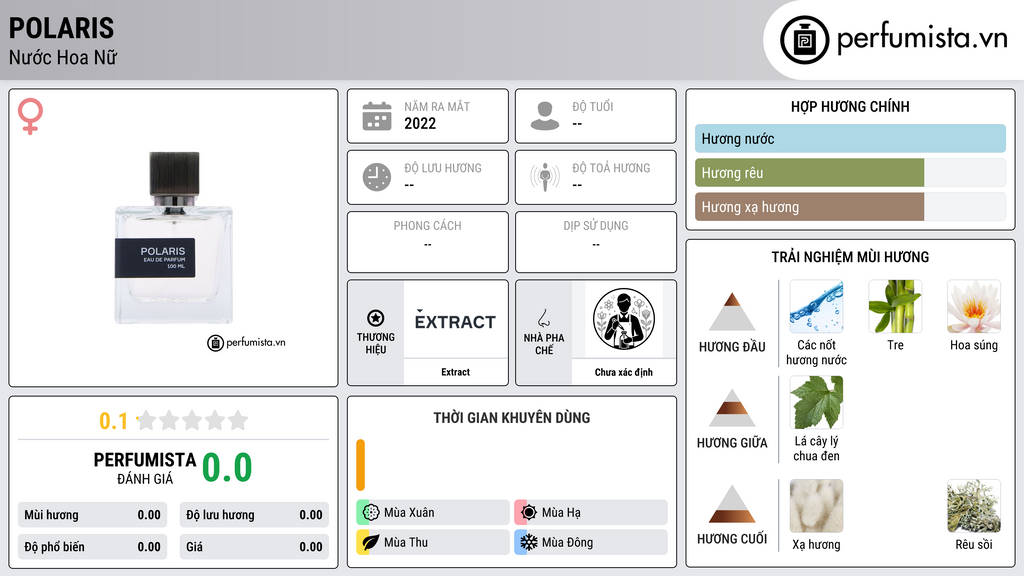The image size is (1024, 576).
Task: Click the Thời Gian Khuyên Dùng heading
Action: [512, 417]
